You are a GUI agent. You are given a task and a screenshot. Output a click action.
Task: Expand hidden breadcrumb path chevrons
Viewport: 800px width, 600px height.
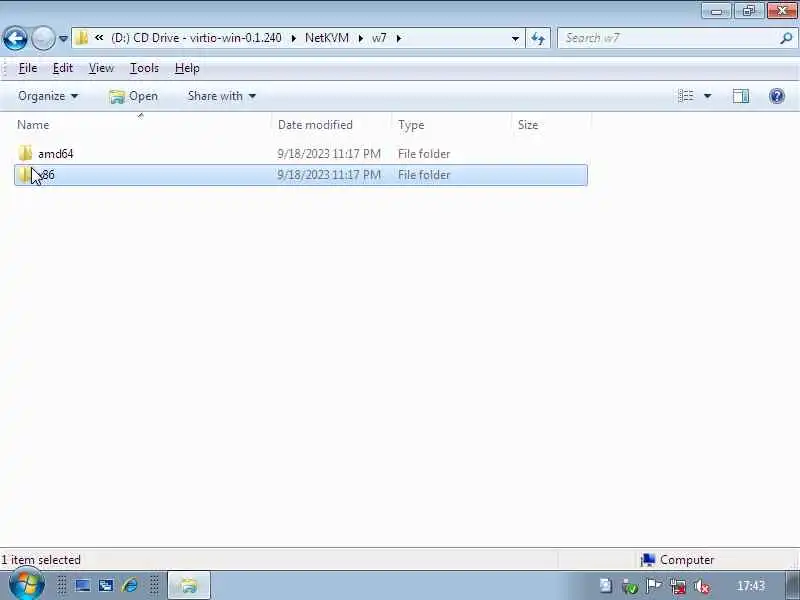(99, 38)
